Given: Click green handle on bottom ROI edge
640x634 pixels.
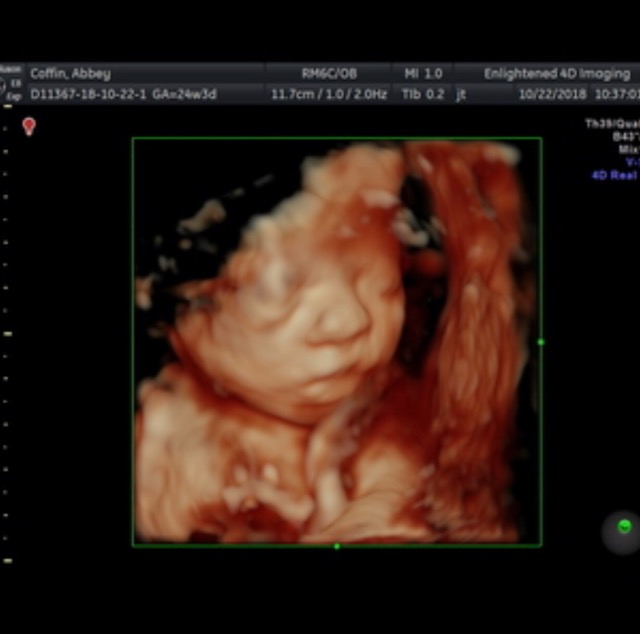Looking at the screenshot, I should (337, 546).
